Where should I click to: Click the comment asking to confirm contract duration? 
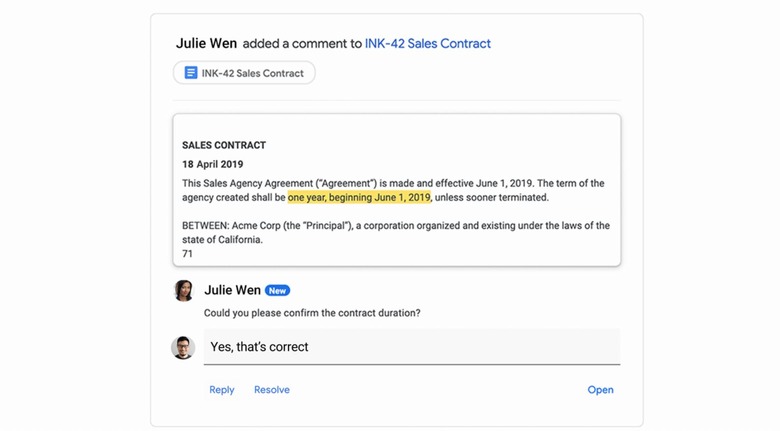point(312,313)
